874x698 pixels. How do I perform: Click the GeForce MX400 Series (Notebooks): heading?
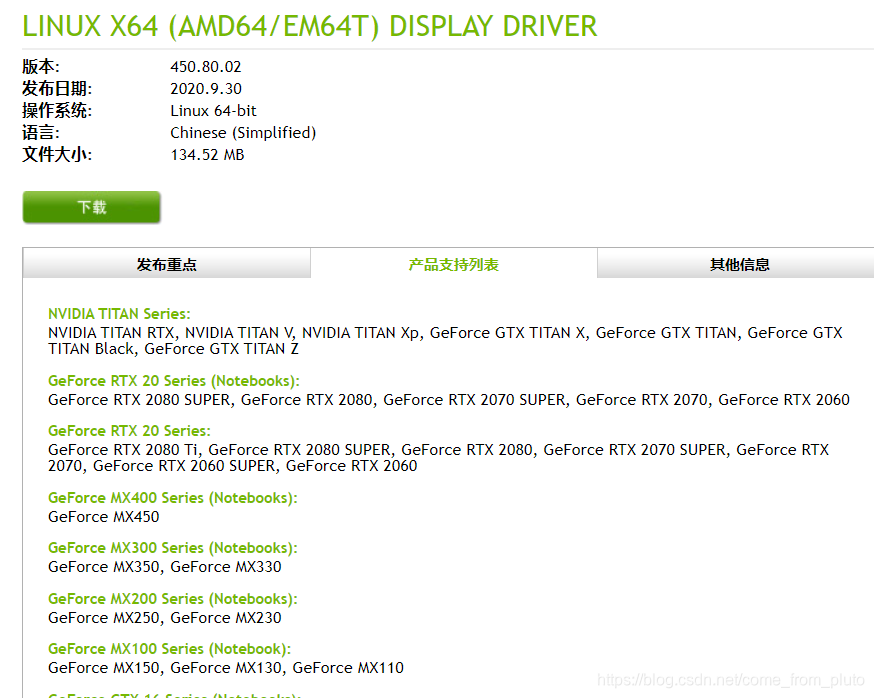pos(173,498)
